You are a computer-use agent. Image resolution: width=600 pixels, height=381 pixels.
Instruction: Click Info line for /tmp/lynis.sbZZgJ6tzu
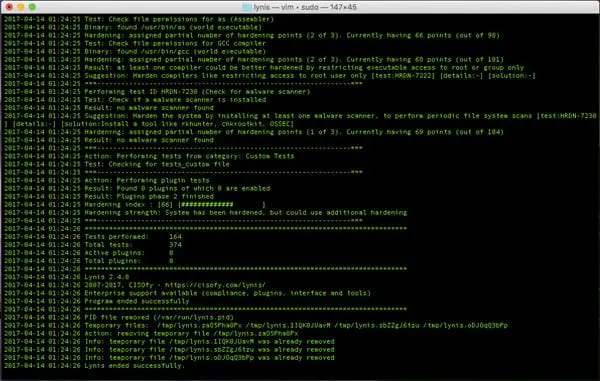coord(169,350)
